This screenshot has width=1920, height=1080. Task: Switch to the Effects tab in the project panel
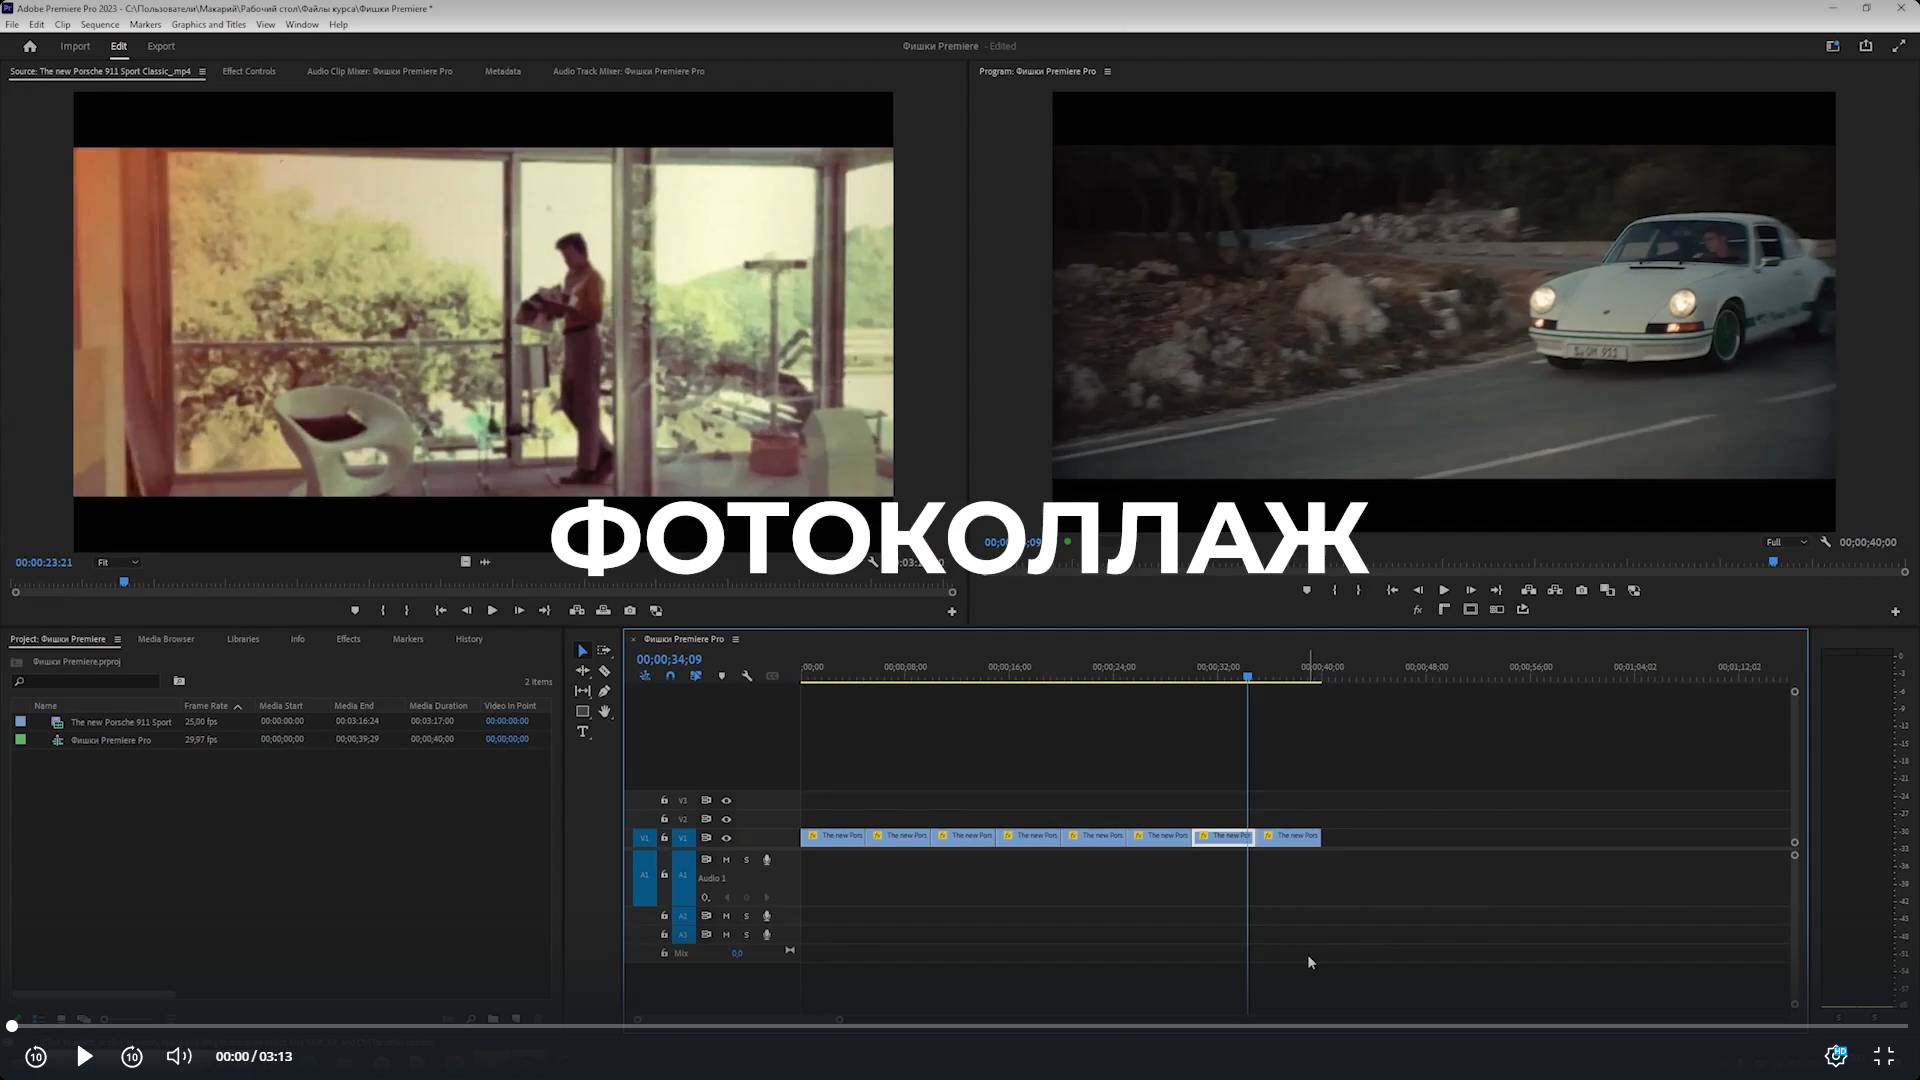(348, 639)
